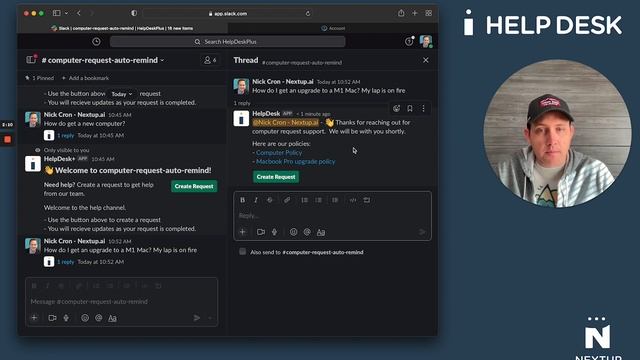Viewport: 640px width, 360px height.
Task: Add reaction to HelpDesk thread message
Action: [x=396, y=108]
